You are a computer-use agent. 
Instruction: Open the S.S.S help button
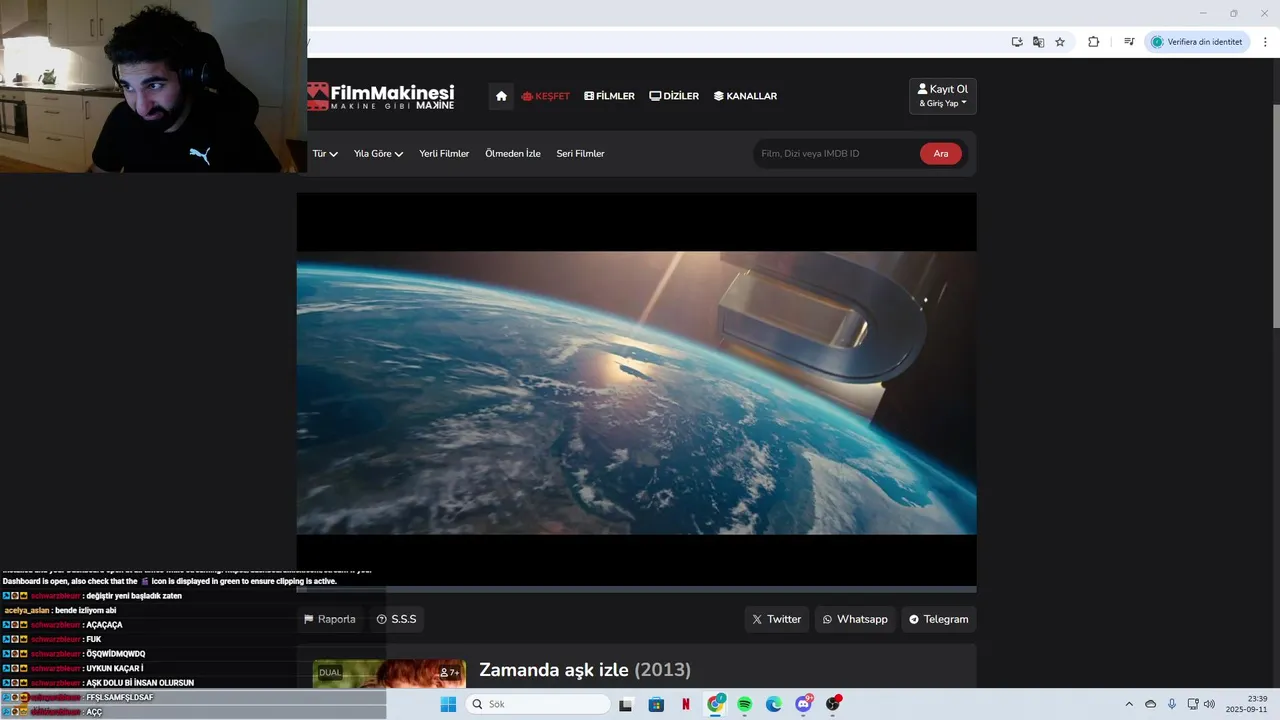(397, 619)
